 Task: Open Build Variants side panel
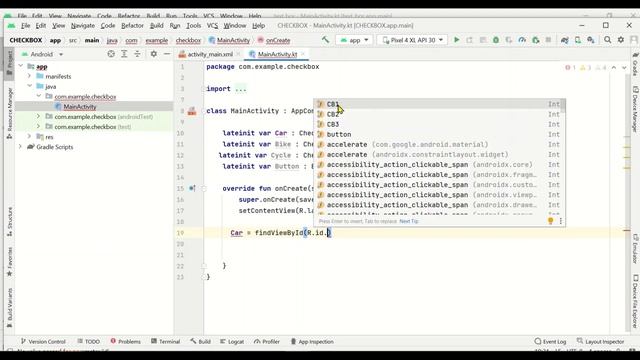pos(9,307)
